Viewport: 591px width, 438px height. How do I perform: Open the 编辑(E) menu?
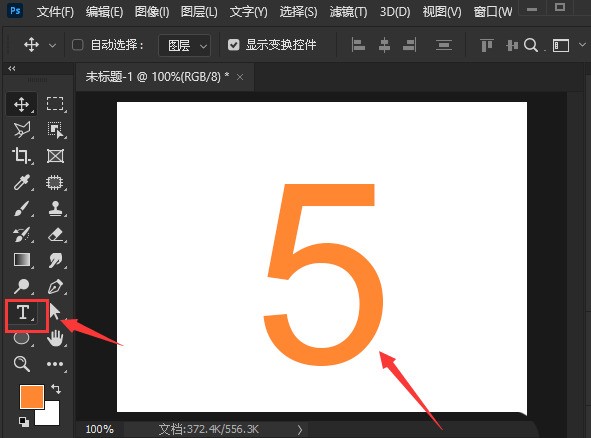point(104,12)
